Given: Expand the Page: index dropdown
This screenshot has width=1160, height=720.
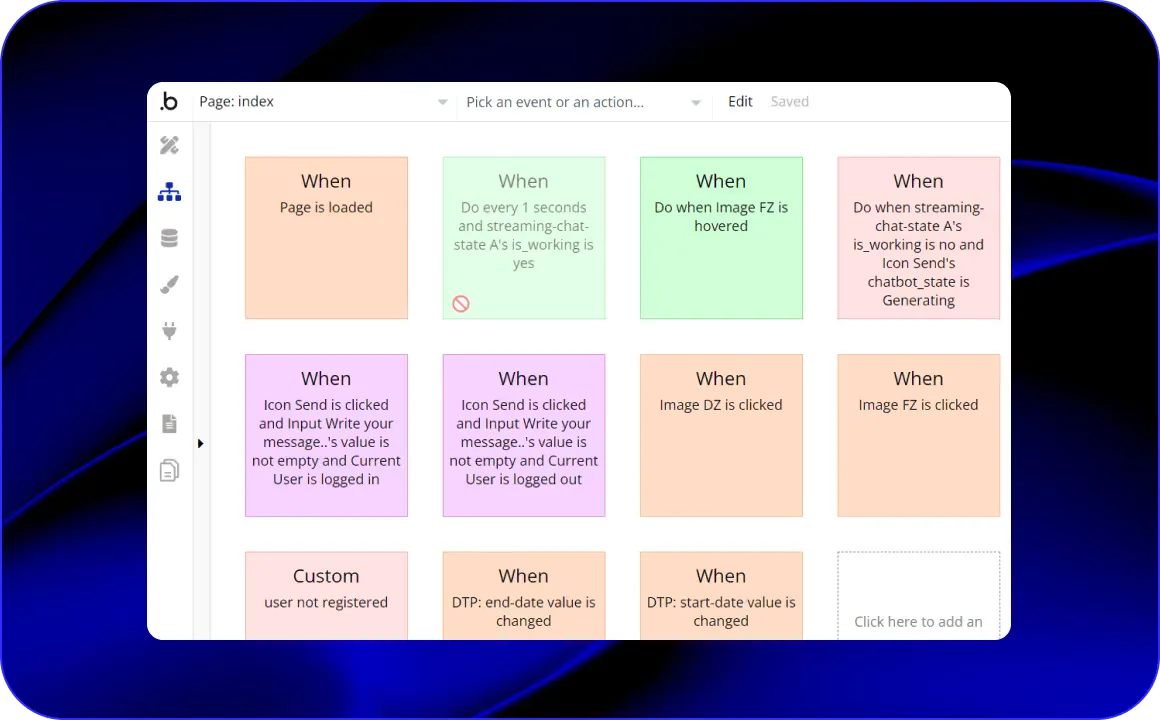Looking at the screenshot, I should pyautogui.click(x=323, y=102).
